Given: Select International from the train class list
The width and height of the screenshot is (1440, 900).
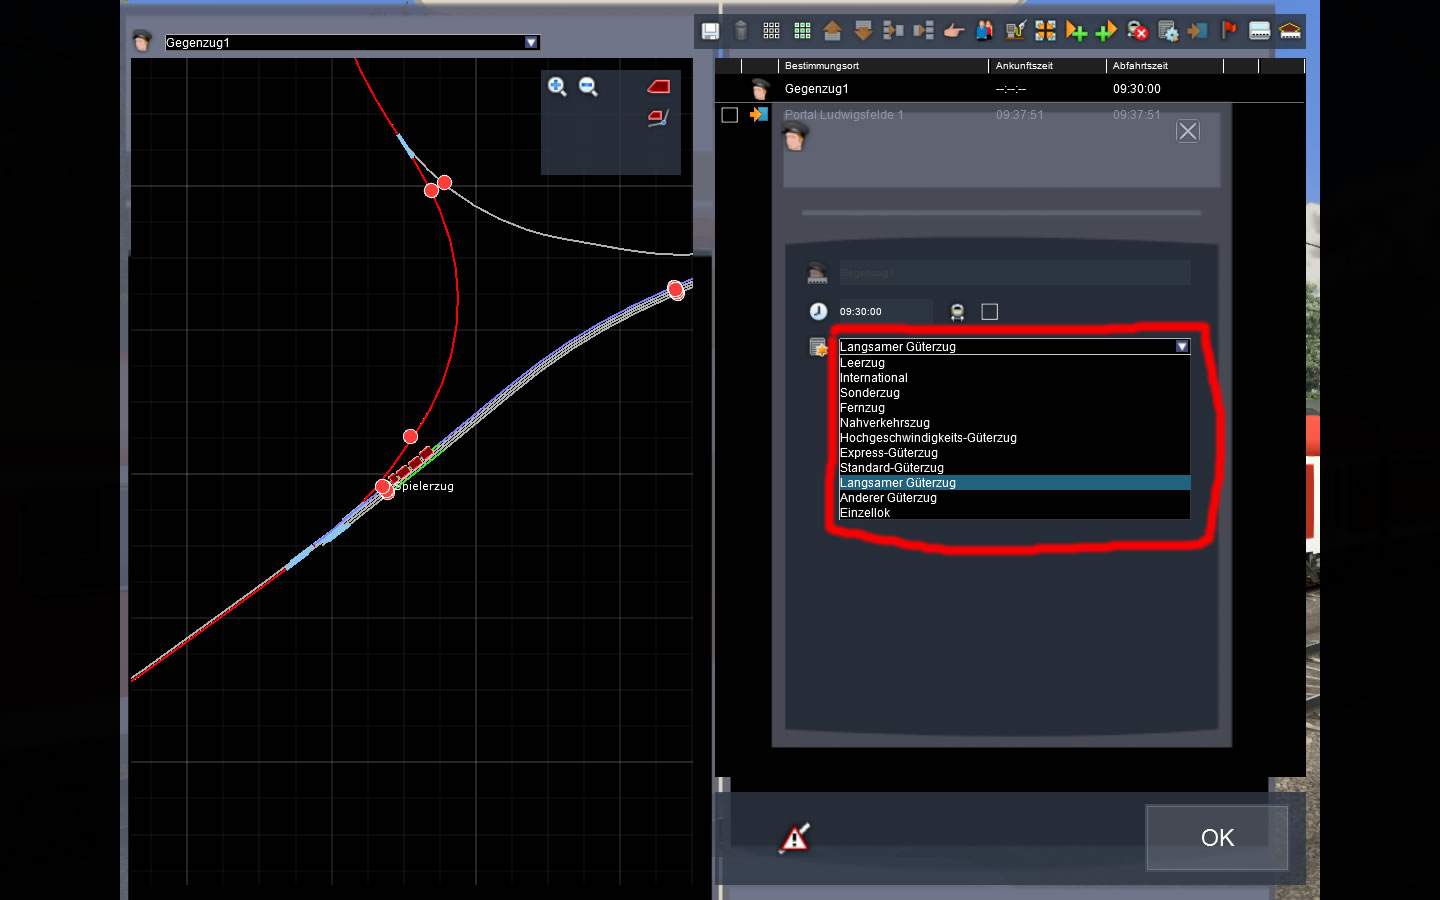Looking at the screenshot, I should 1015,378.
